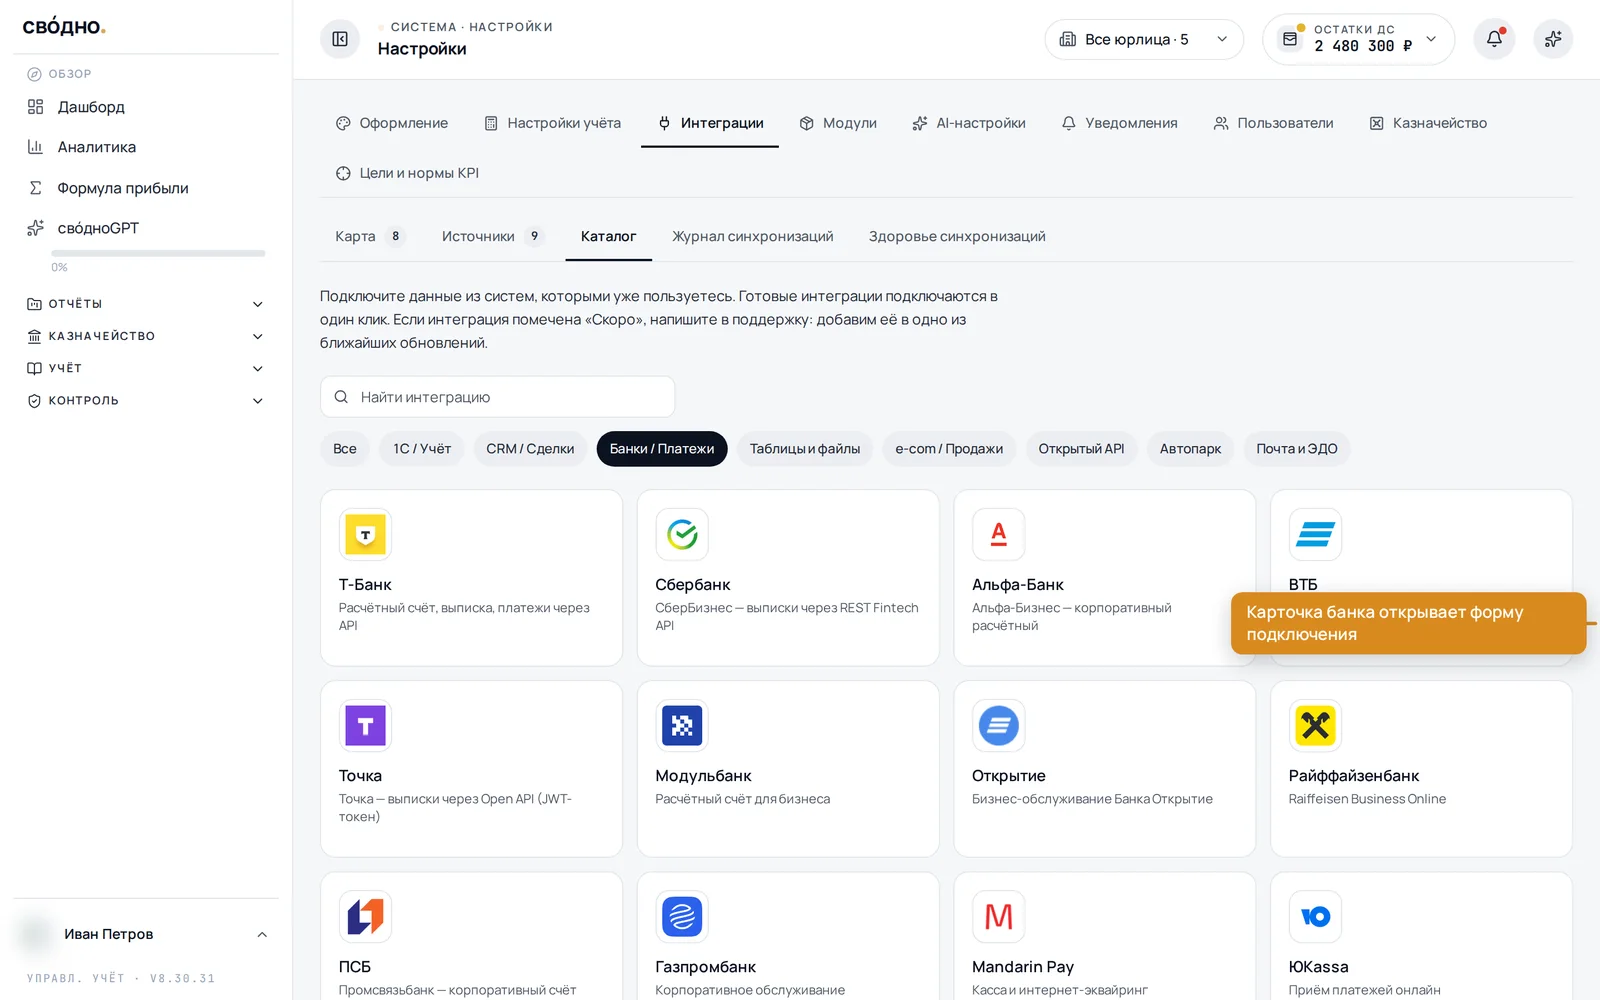Select the Все category filter
Image resolution: width=1600 pixels, height=1000 pixels.
point(345,449)
